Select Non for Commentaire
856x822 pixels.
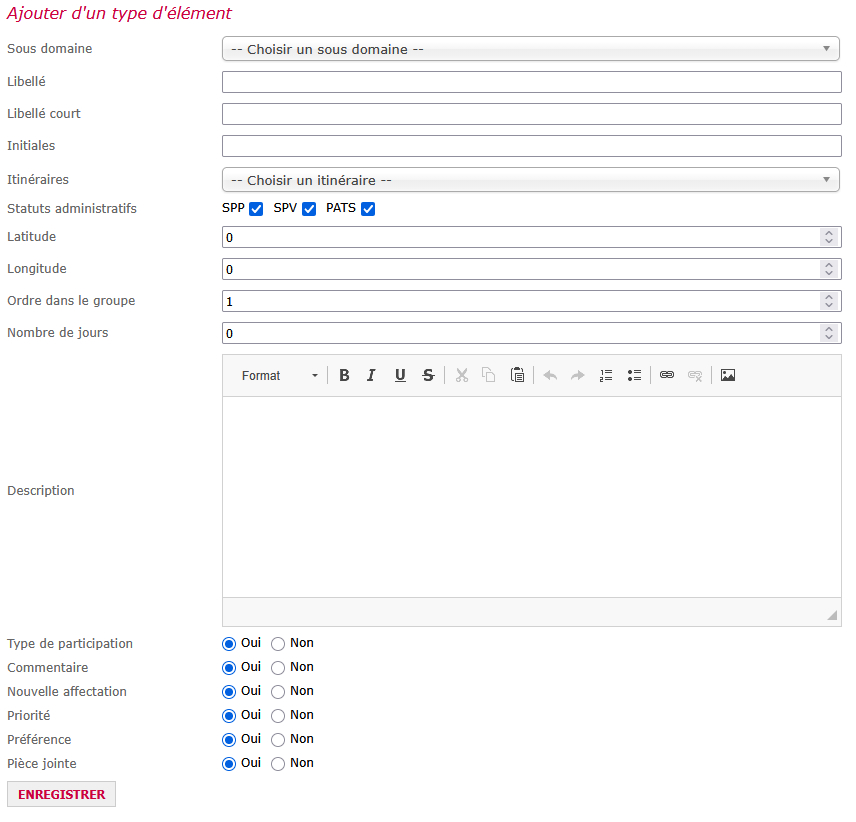[x=278, y=668]
